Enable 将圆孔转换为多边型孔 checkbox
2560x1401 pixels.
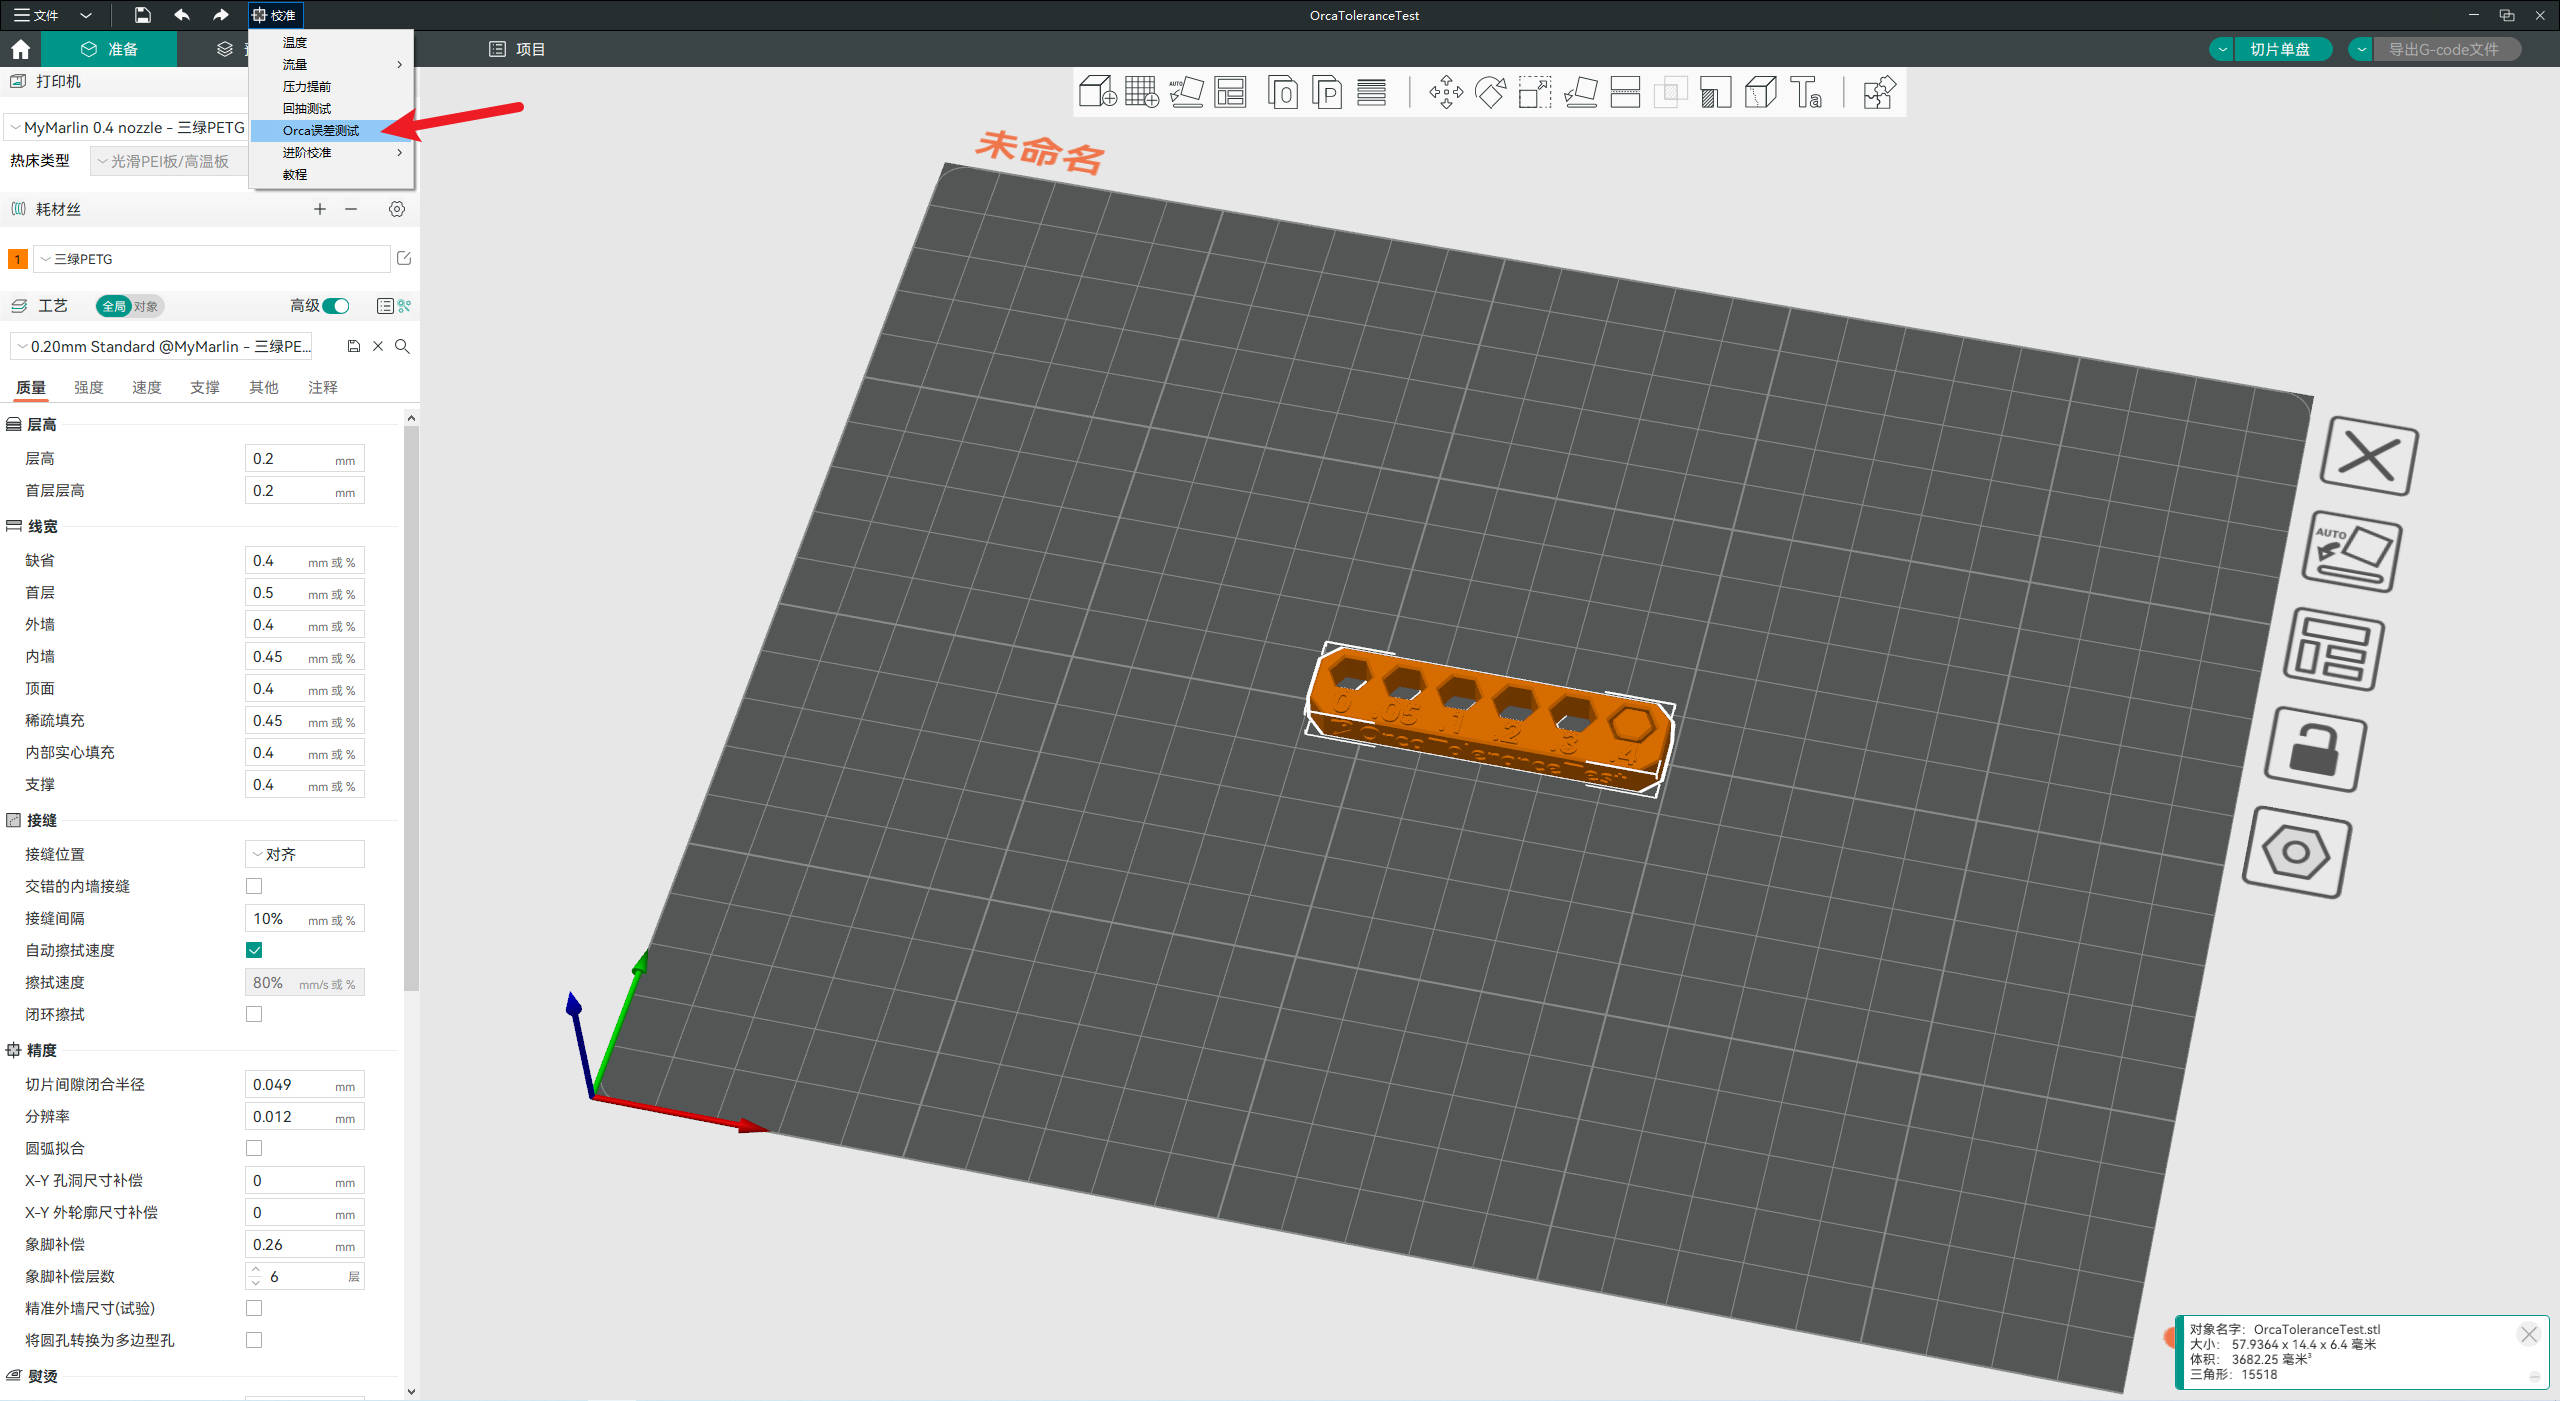(x=254, y=1340)
